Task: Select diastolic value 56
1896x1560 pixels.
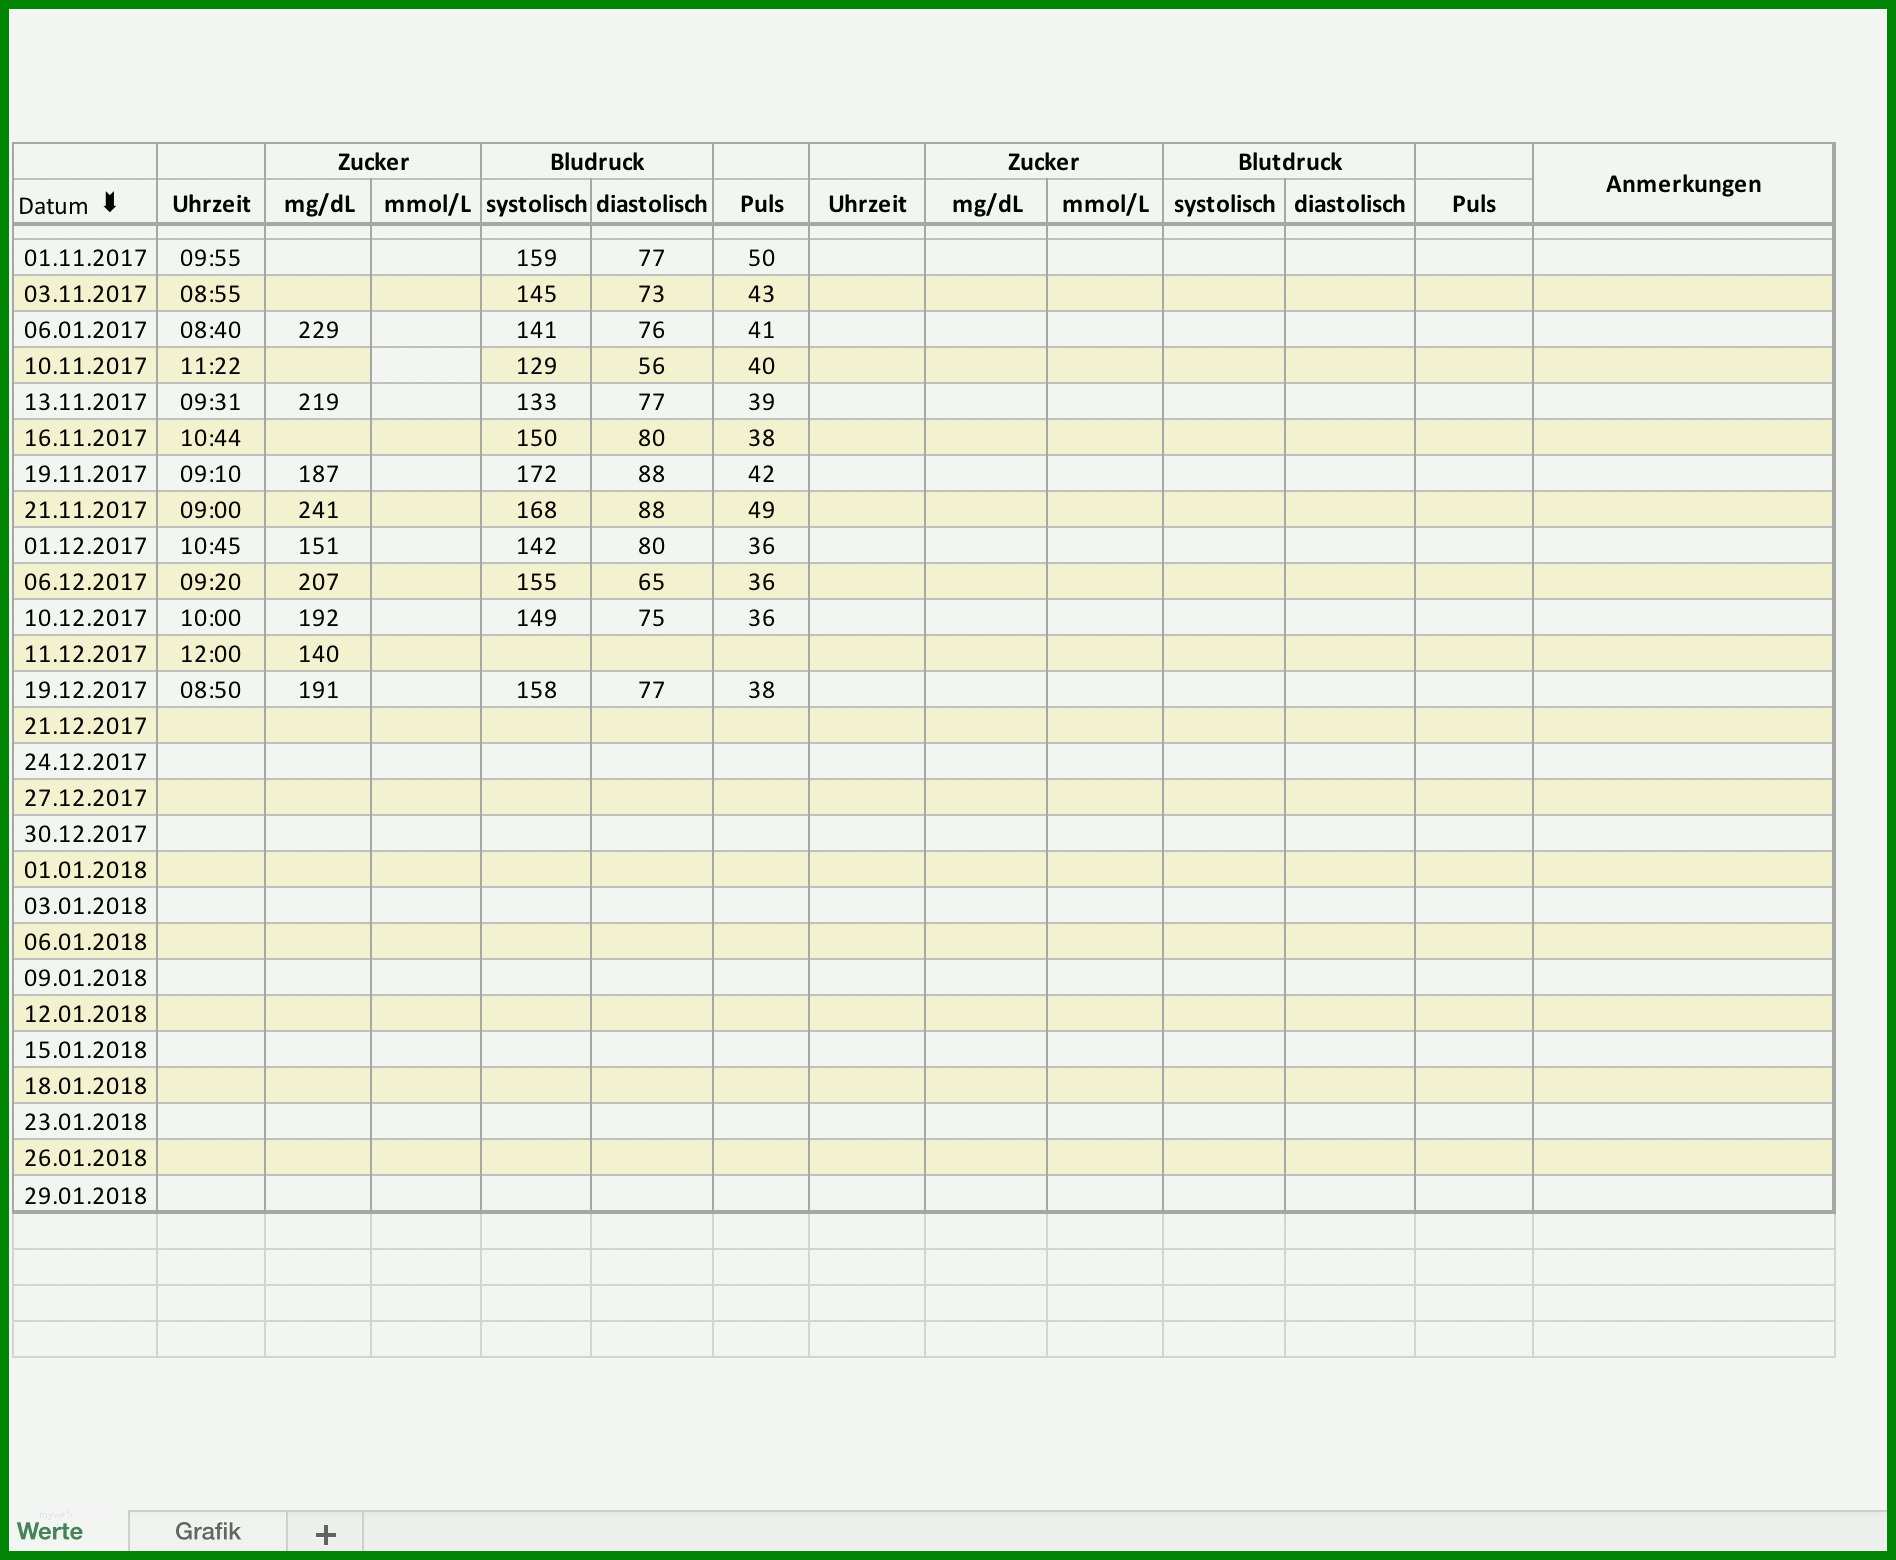Action: (651, 366)
